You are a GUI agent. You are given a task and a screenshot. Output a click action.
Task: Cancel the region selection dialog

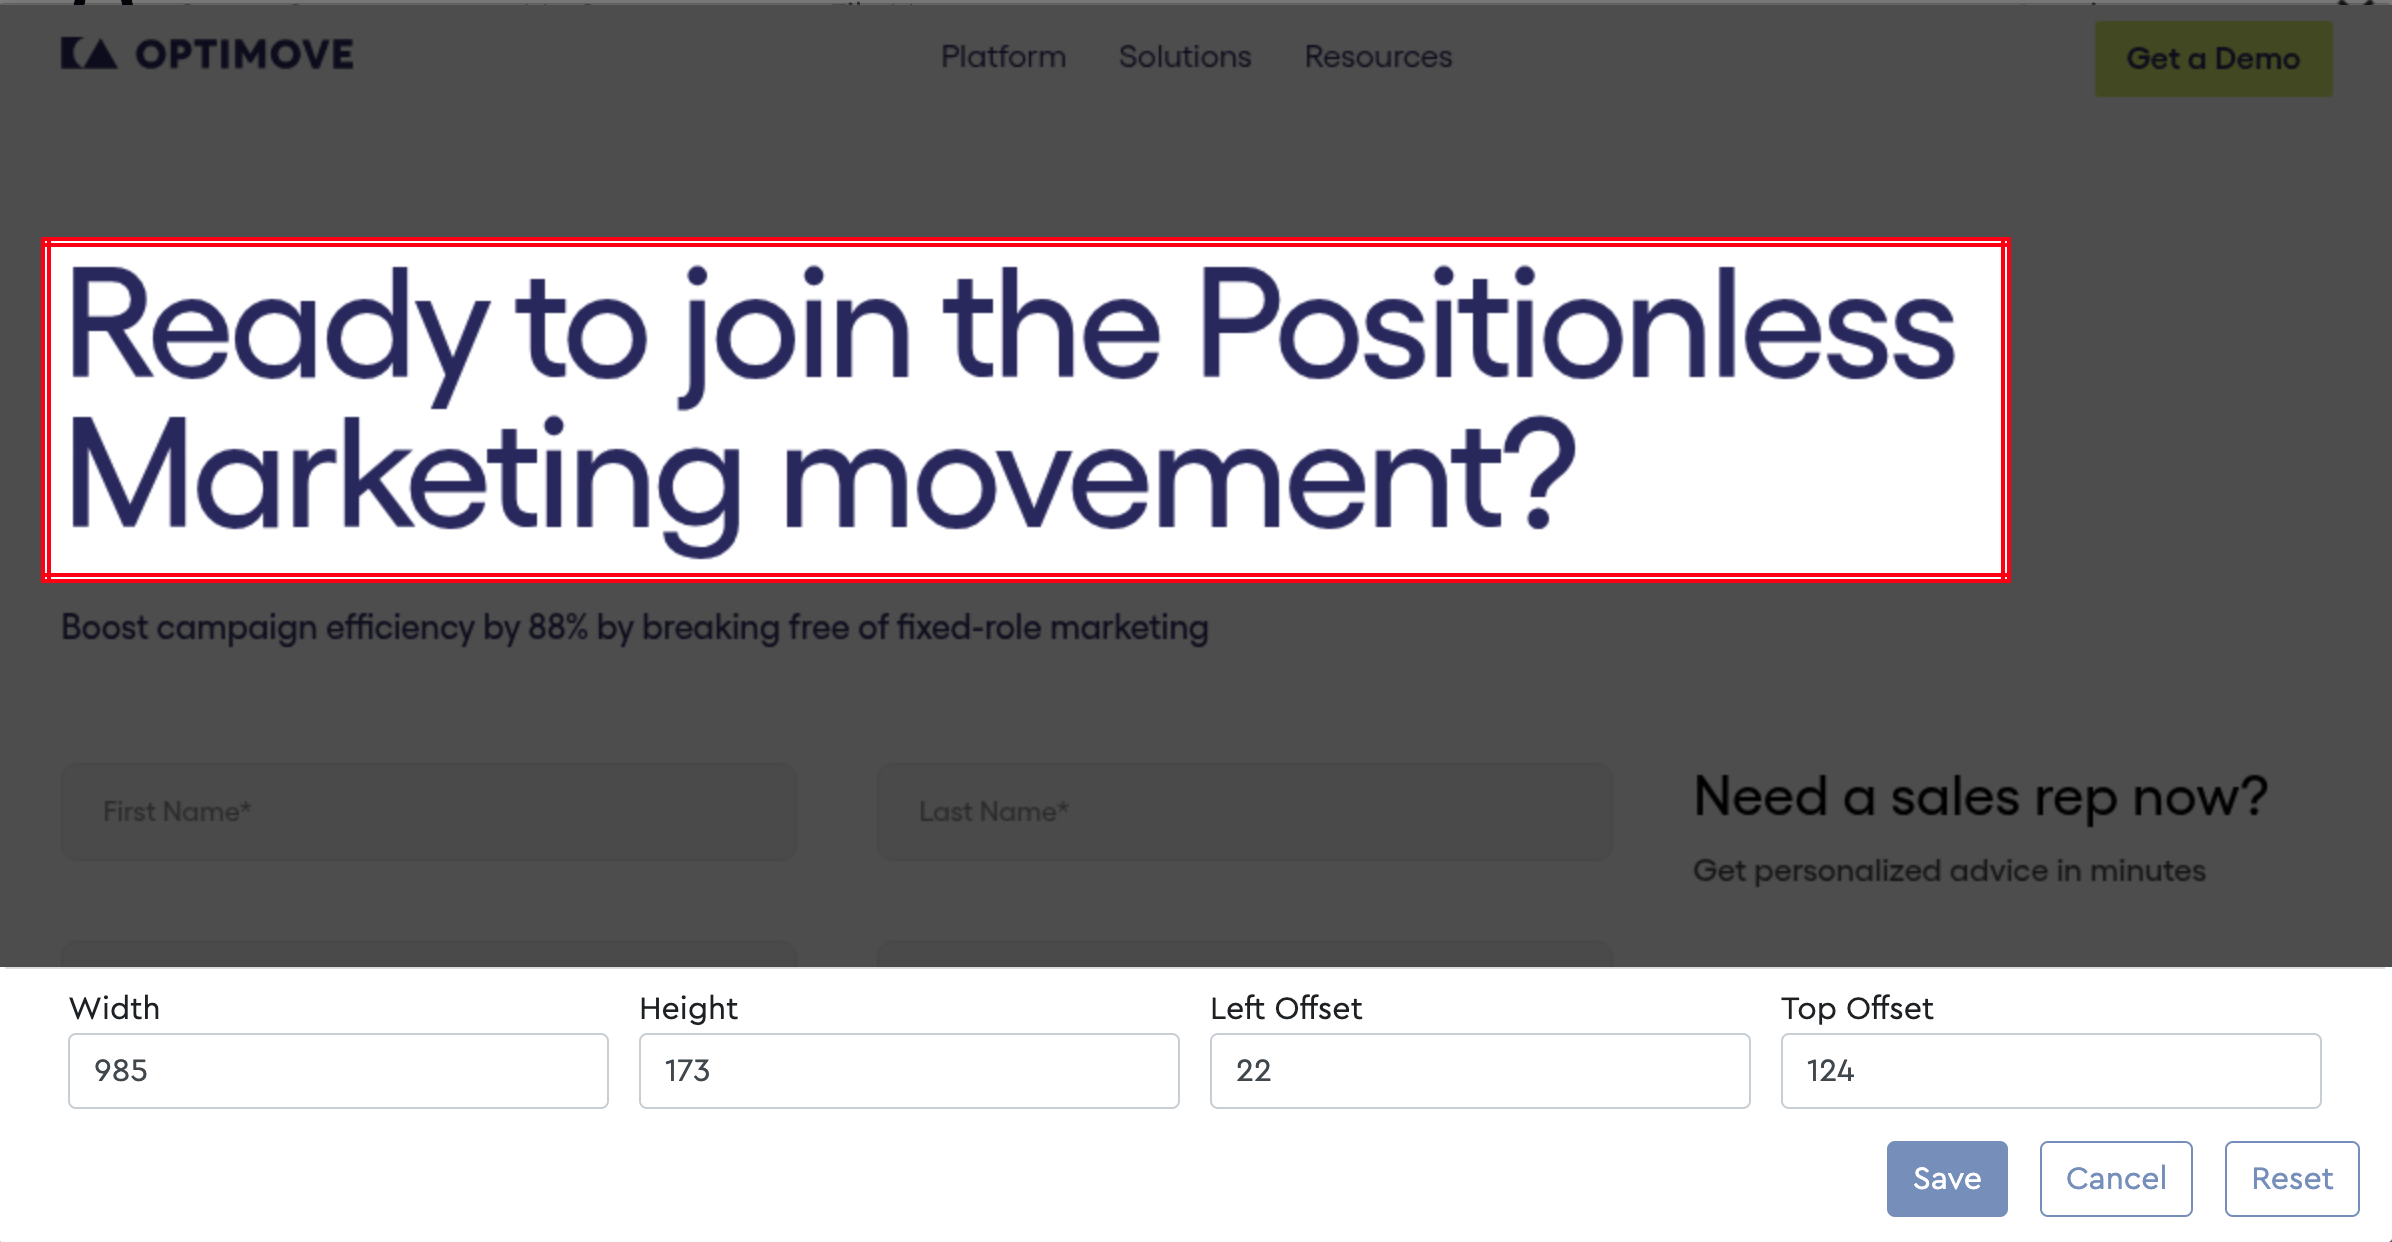[x=2116, y=1179]
